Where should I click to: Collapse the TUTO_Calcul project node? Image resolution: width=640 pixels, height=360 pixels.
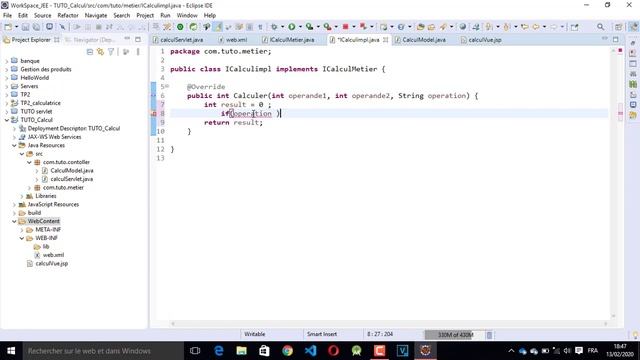click(7, 120)
